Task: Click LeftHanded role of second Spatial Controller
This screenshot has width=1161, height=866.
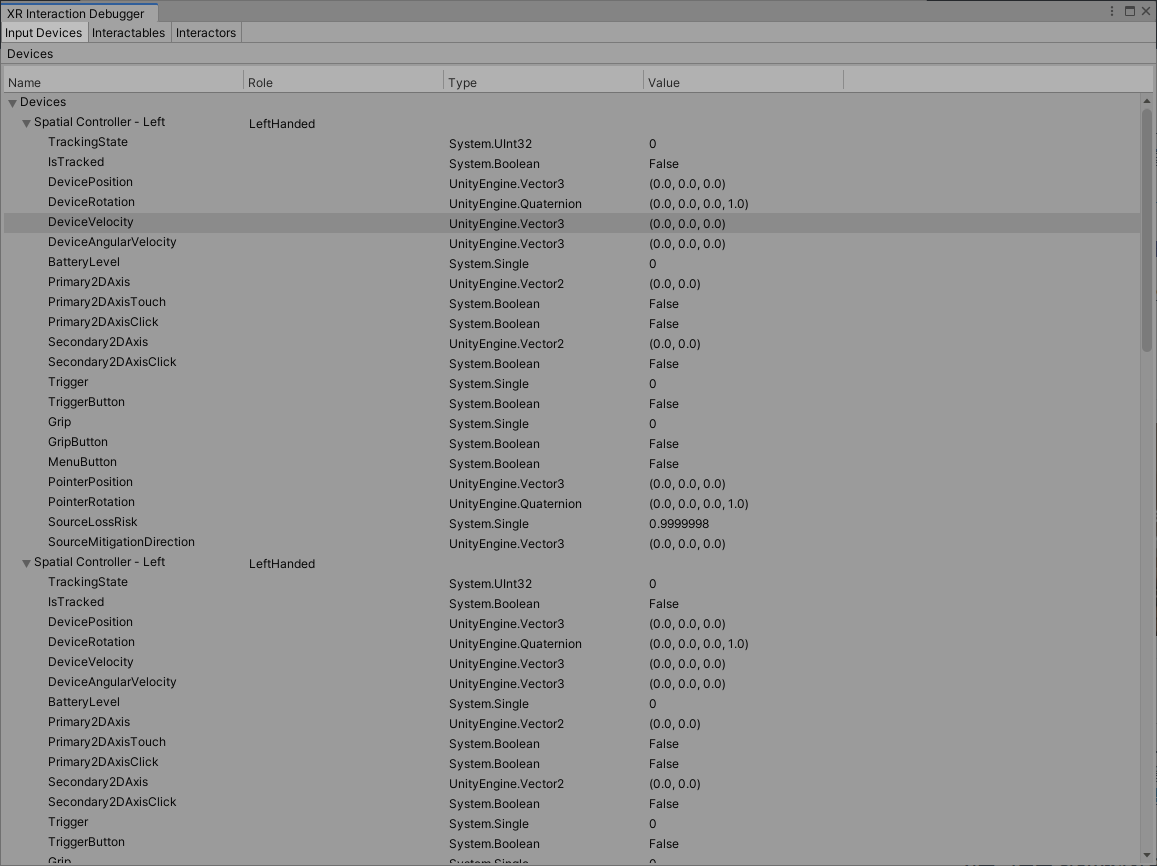Action: [282, 564]
